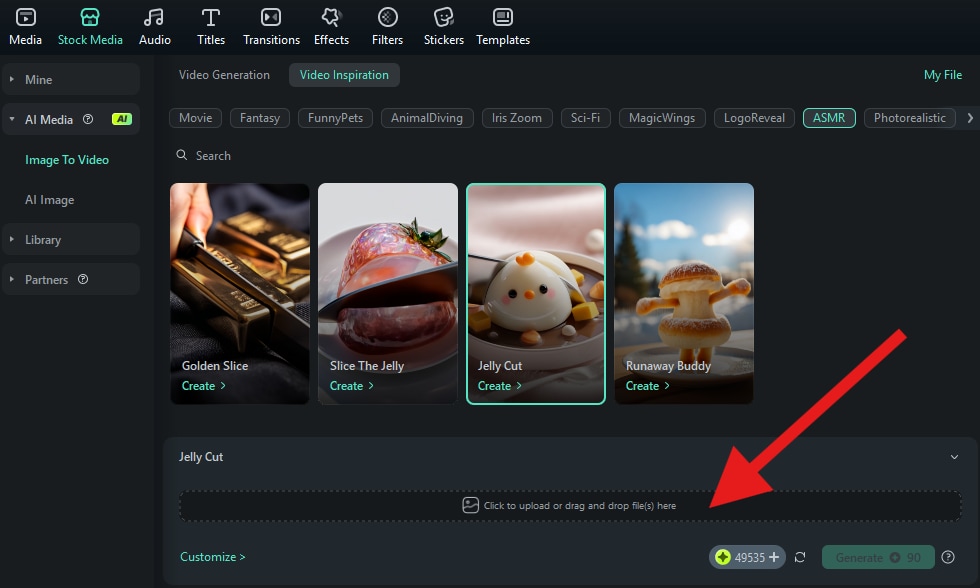This screenshot has width=980, height=588.
Task: Select the Photorealistic category chip
Action: click(909, 118)
